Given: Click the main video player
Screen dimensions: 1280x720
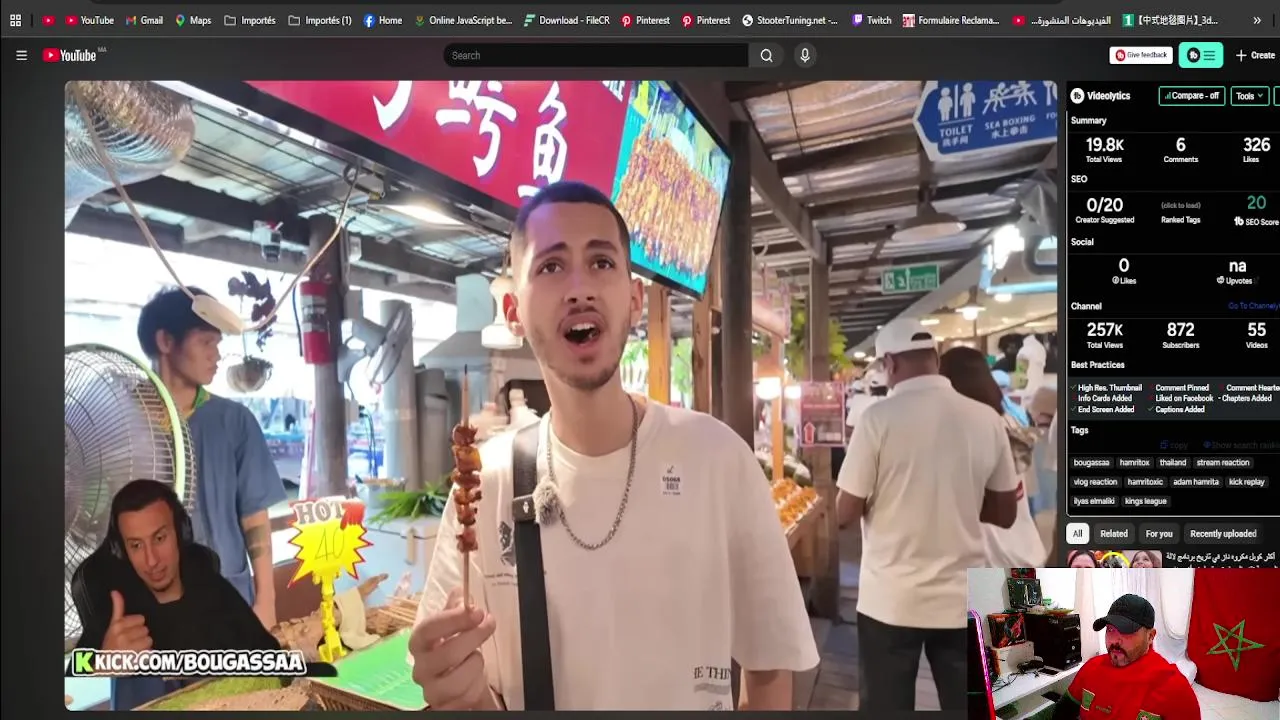Looking at the screenshot, I should 560,395.
